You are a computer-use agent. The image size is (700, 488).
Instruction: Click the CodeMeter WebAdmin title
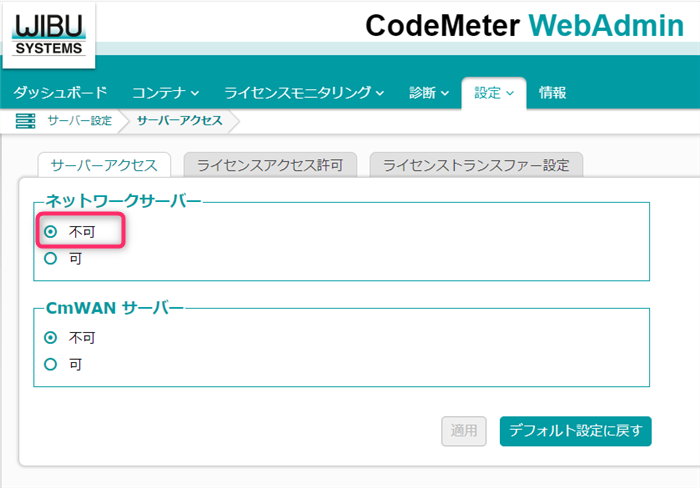pos(525,25)
